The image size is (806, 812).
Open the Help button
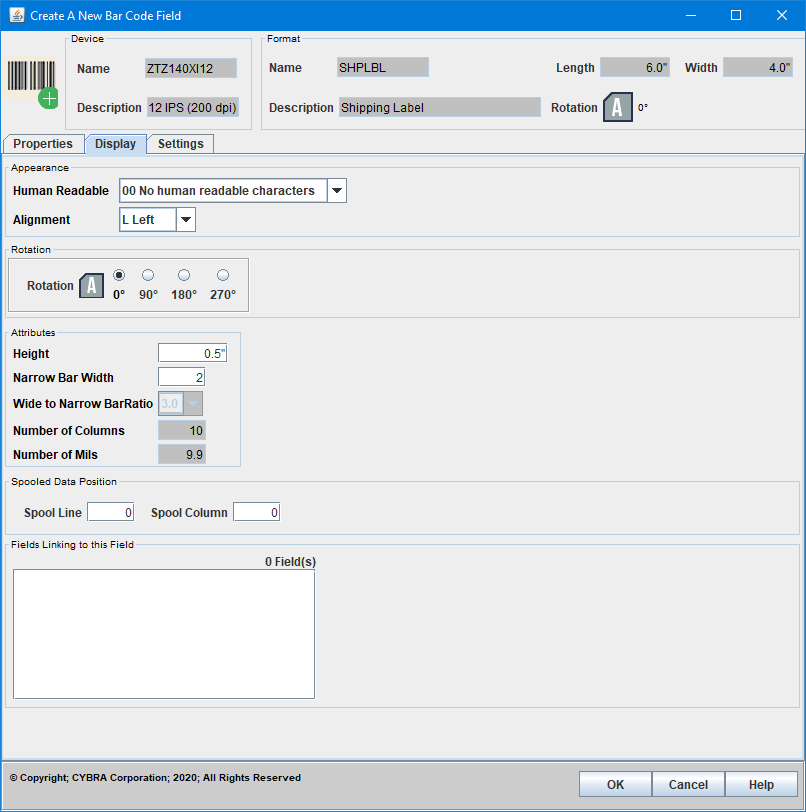(761, 785)
